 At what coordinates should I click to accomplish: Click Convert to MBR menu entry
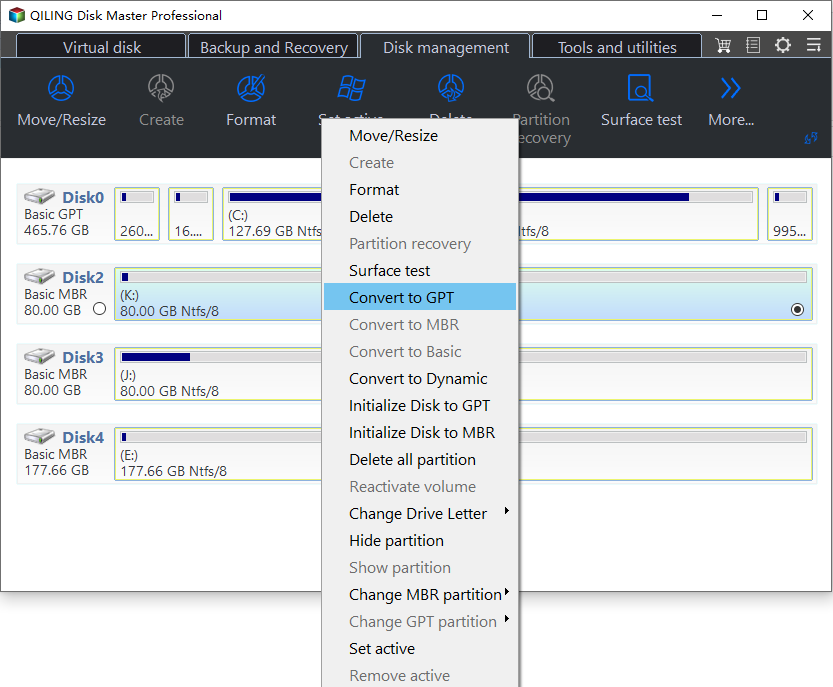(420, 324)
